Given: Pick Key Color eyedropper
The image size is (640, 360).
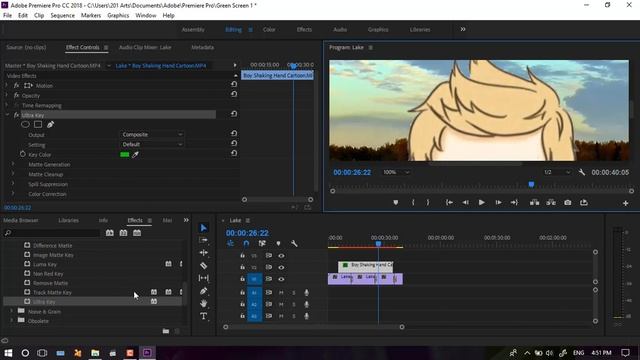Looking at the screenshot, I should pyautogui.click(x=135, y=155).
